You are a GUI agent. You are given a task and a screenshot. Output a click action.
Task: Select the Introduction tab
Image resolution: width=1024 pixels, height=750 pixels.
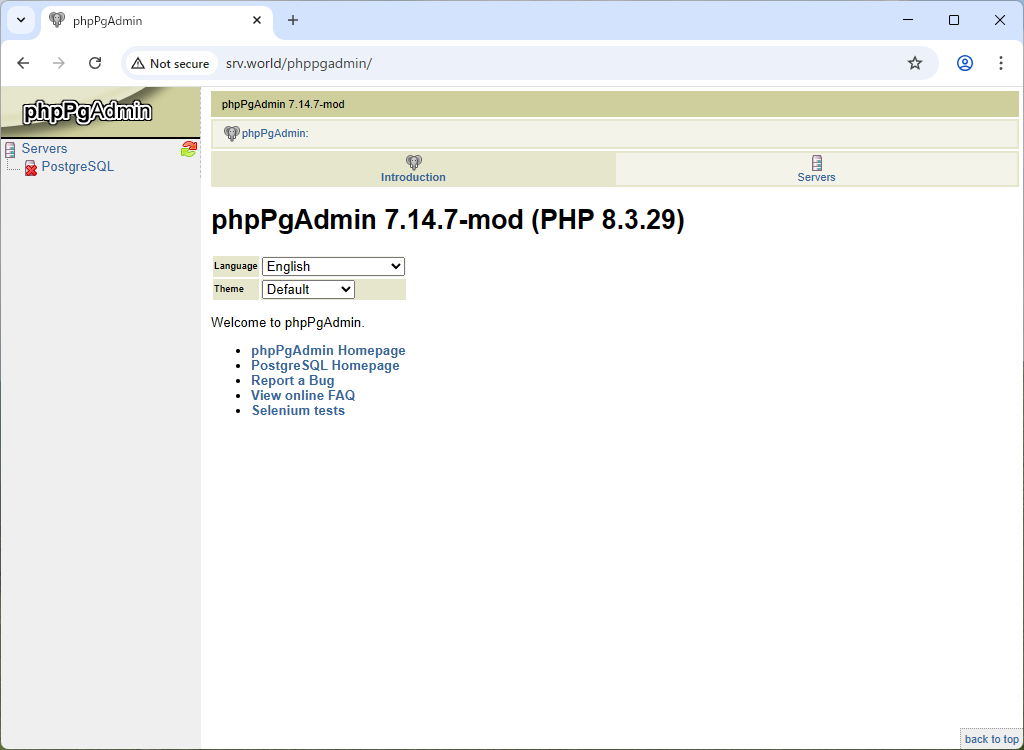413,177
